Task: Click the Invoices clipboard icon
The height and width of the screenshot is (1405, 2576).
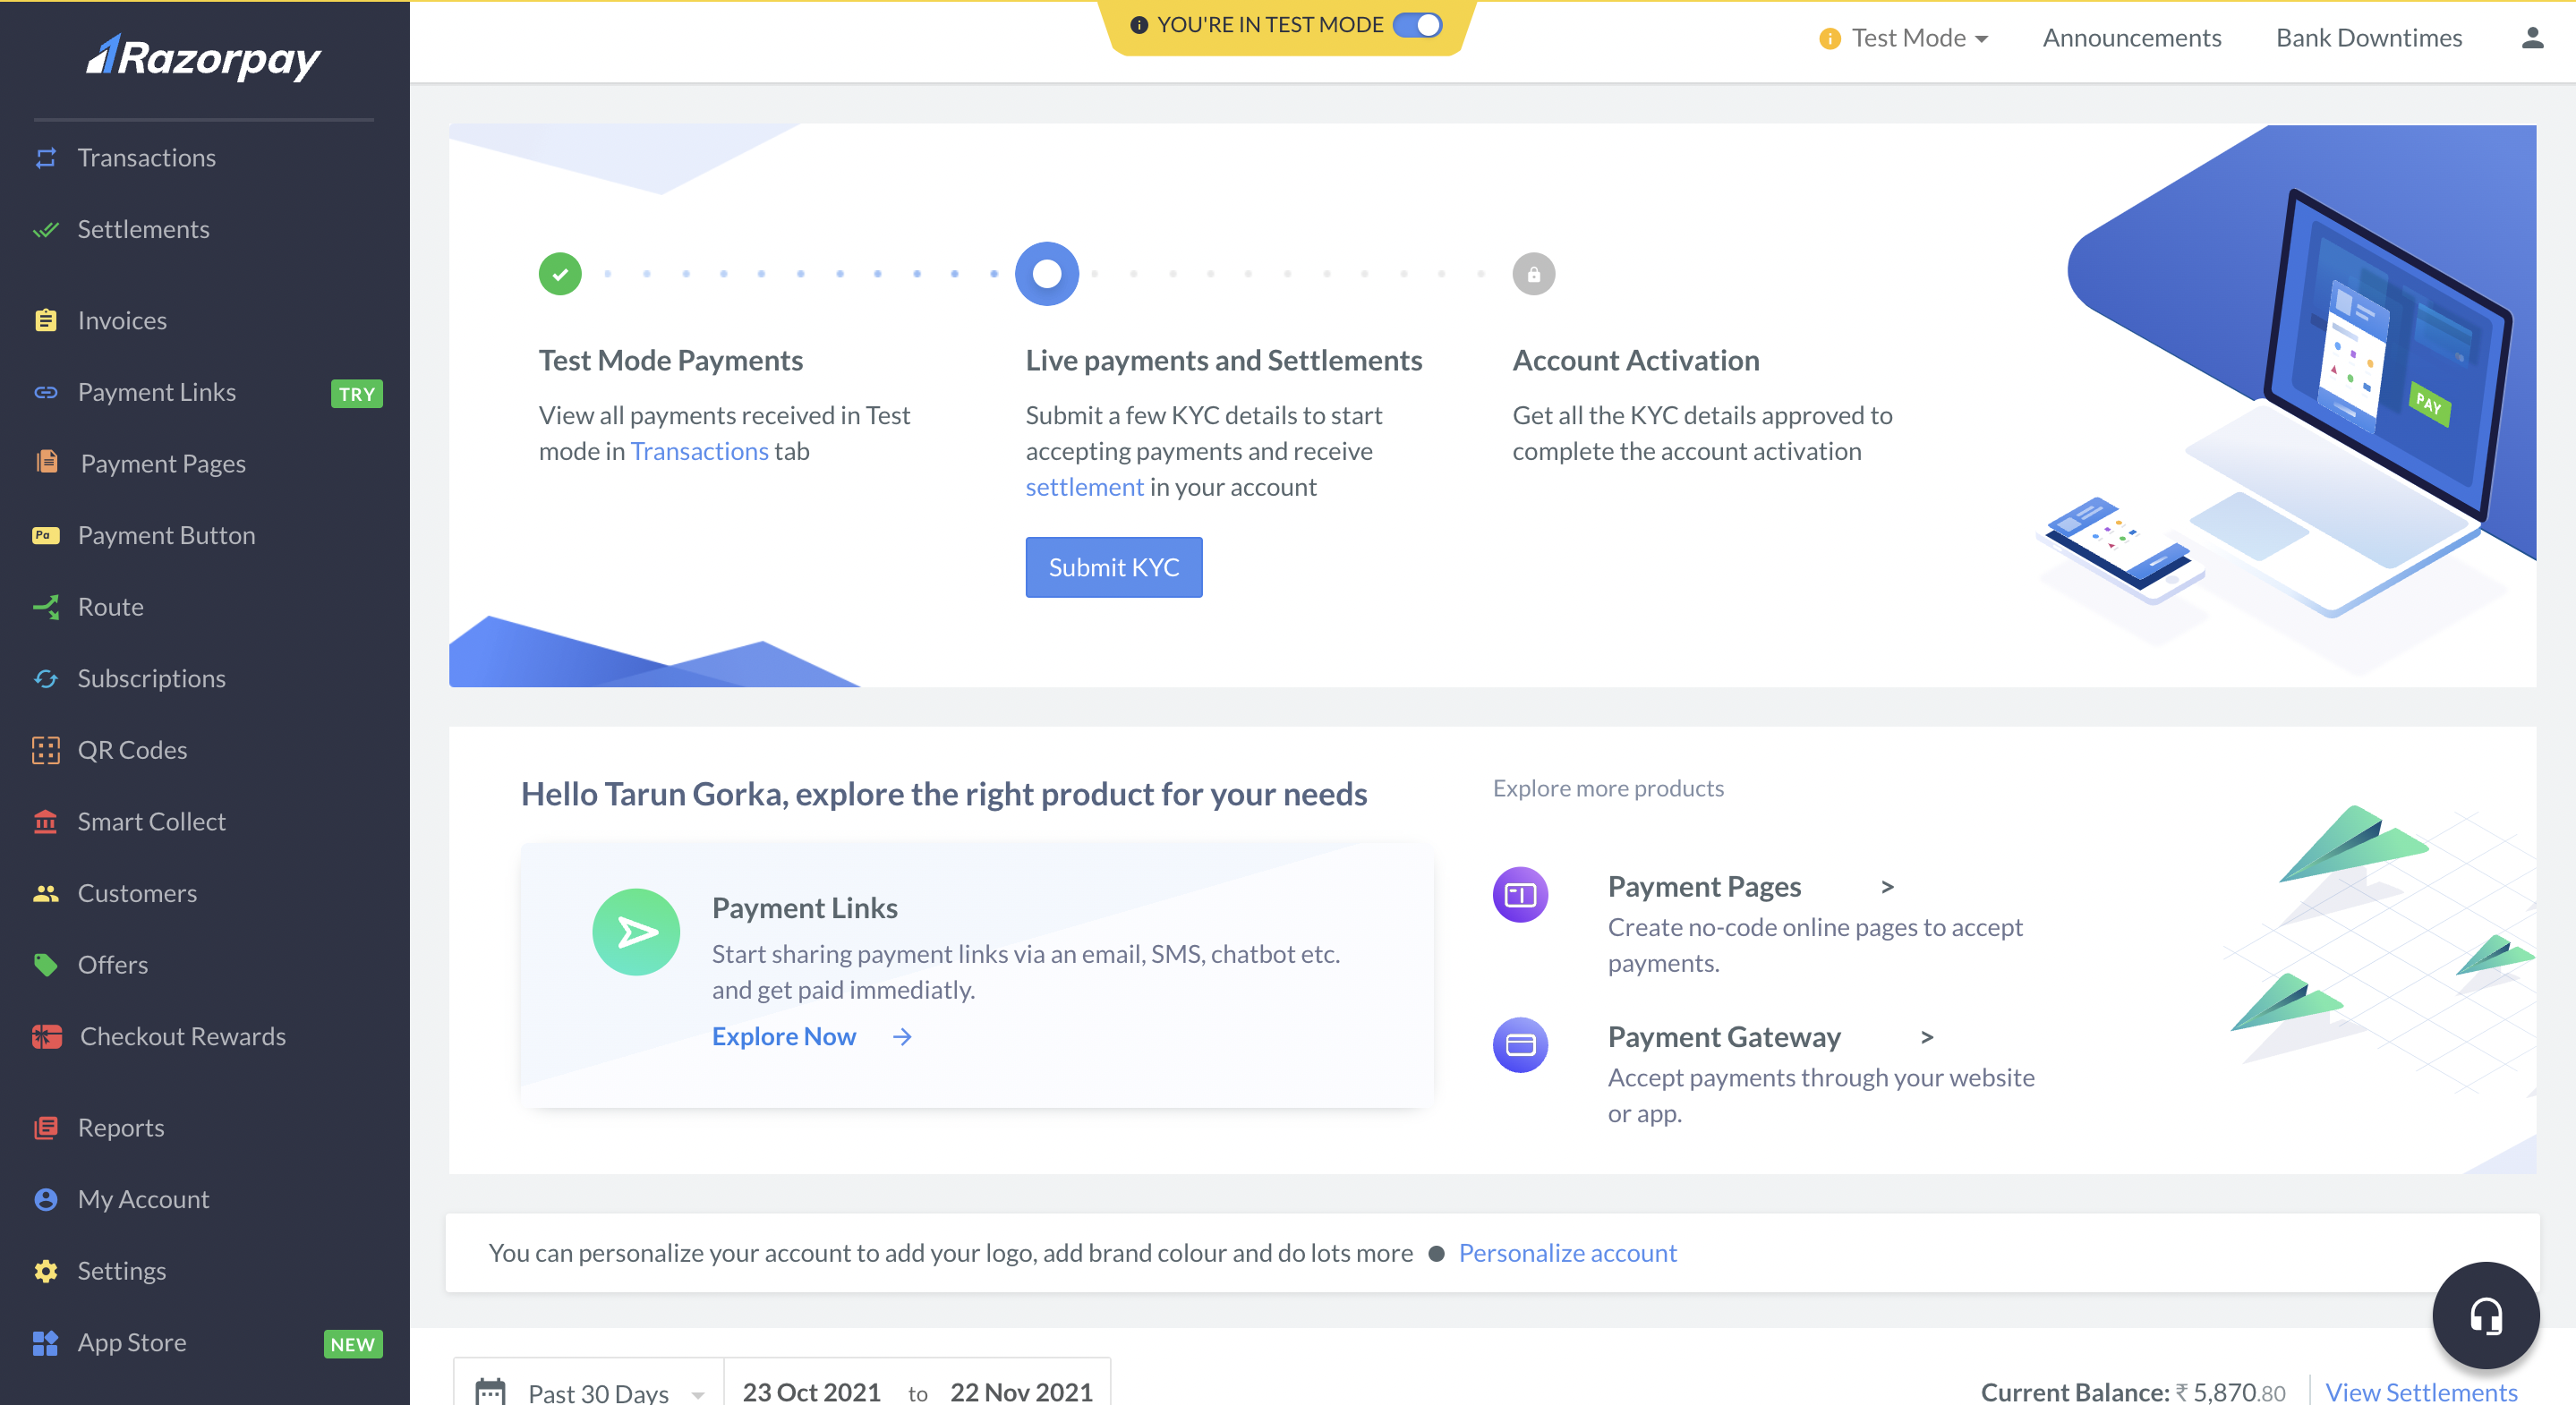Action: point(46,320)
